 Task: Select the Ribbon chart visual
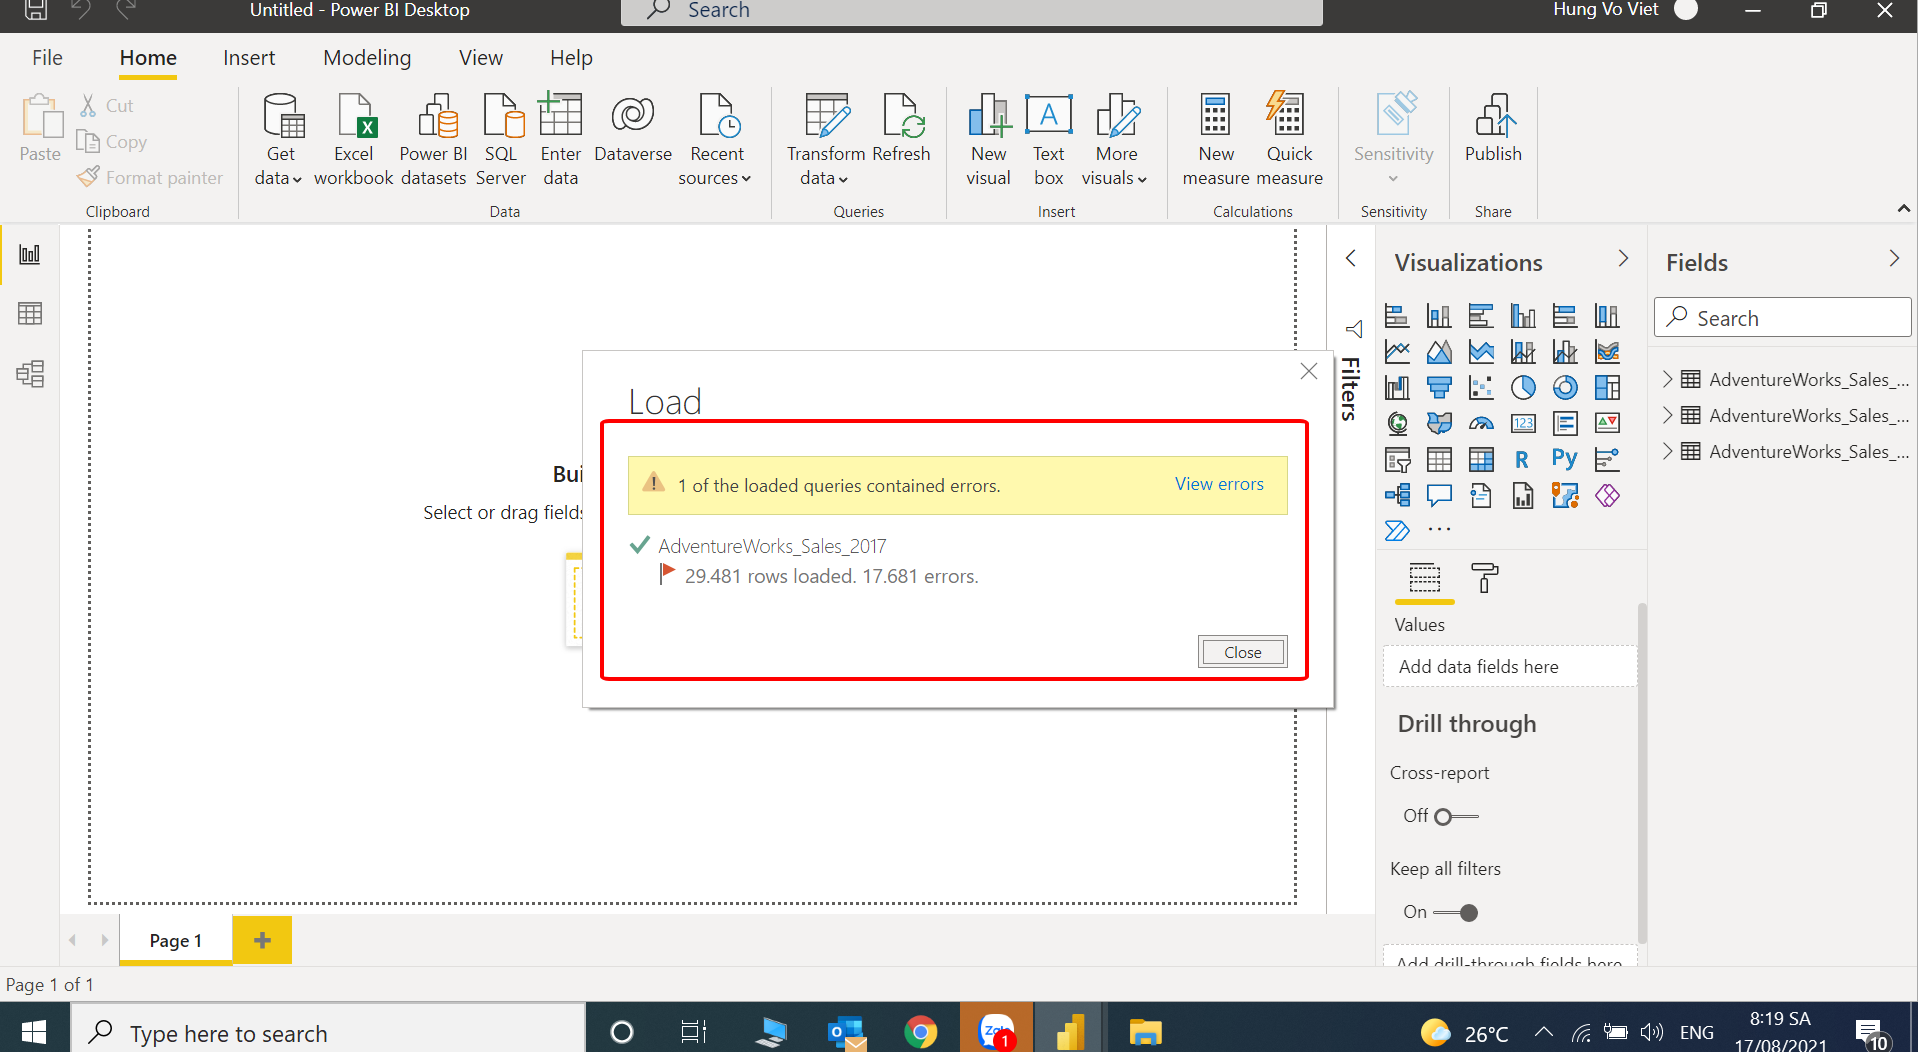[1607, 352]
